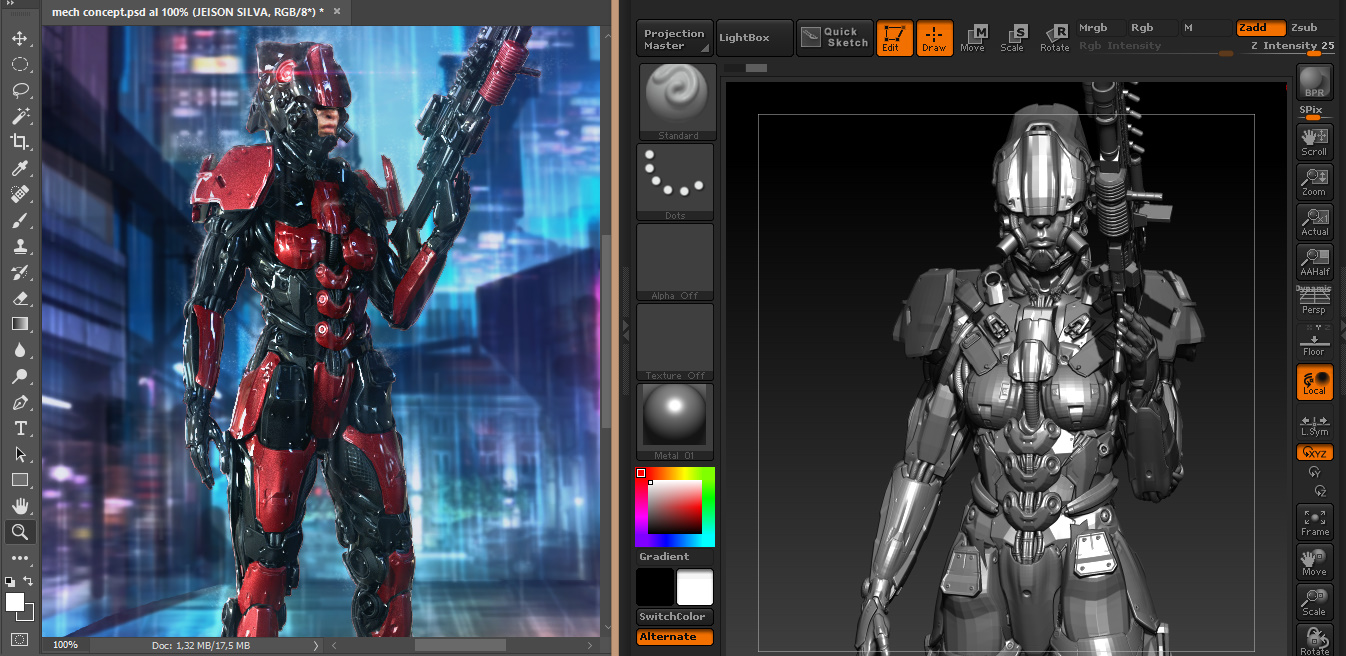Select the Rectangle shape tool
Screen dimensions: 1346x656
pyautogui.click(x=19, y=480)
